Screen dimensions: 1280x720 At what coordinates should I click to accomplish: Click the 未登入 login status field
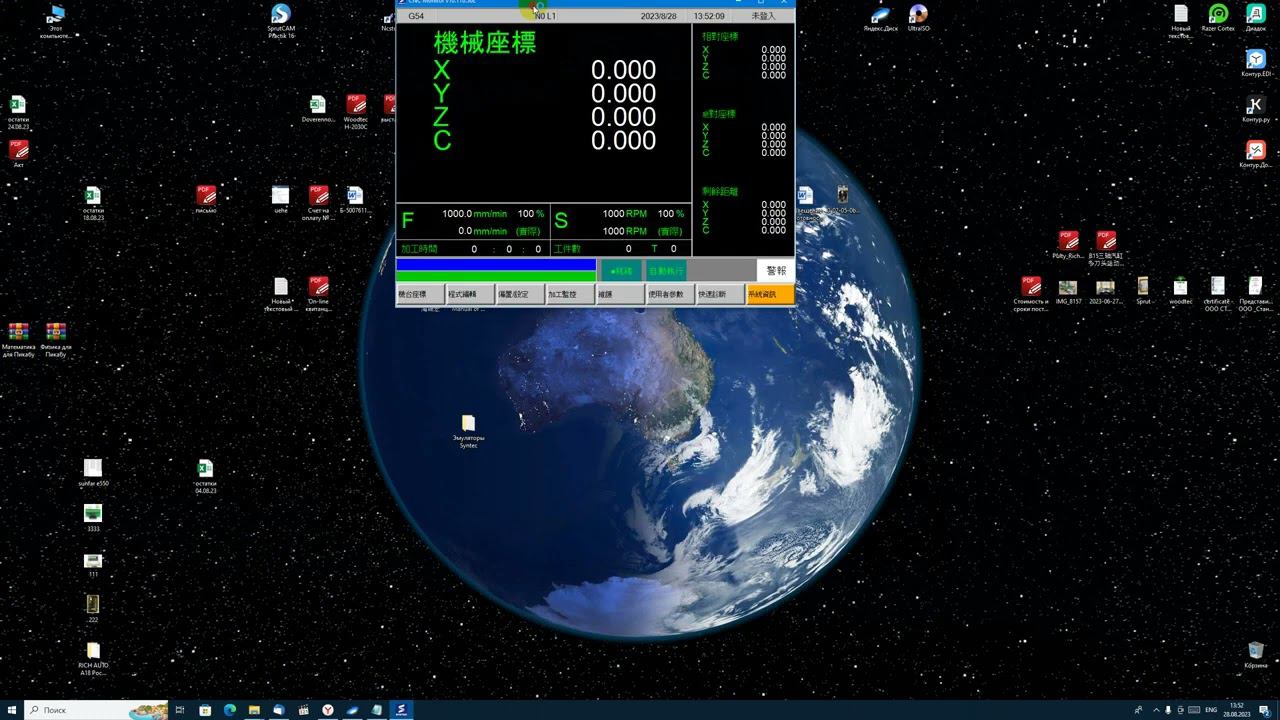point(764,16)
